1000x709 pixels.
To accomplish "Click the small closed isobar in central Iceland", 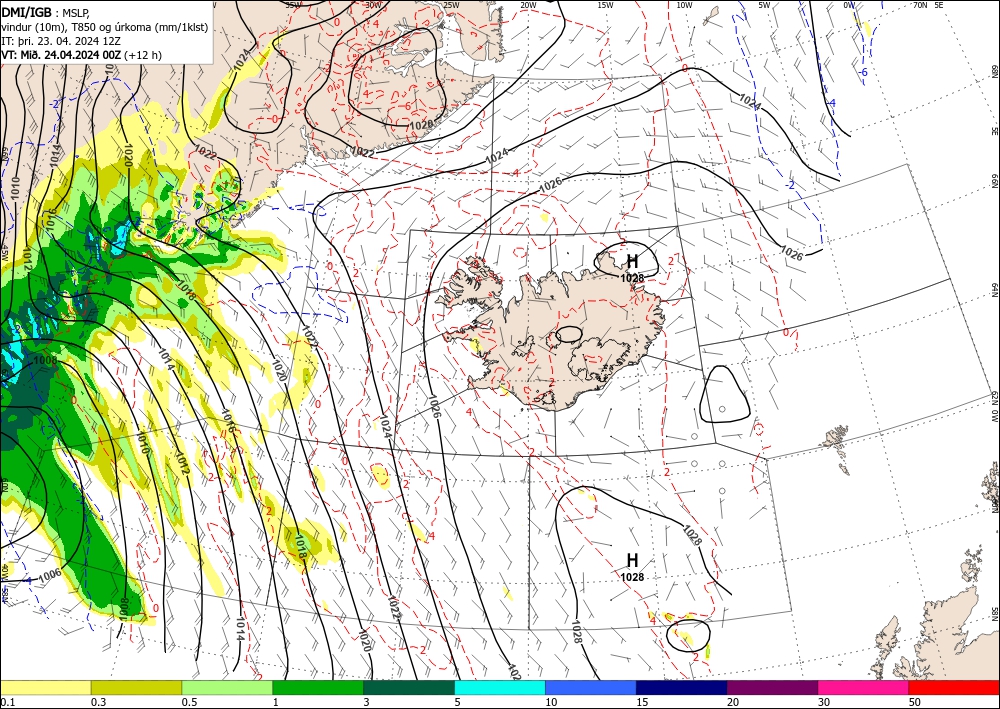I will pyautogui.click(x=568, y=334).
